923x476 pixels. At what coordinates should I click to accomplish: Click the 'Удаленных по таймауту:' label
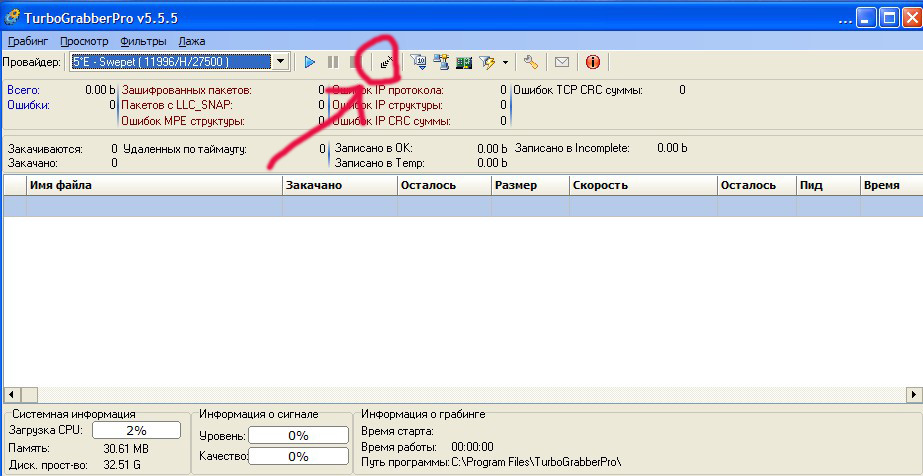click(185, 149)
